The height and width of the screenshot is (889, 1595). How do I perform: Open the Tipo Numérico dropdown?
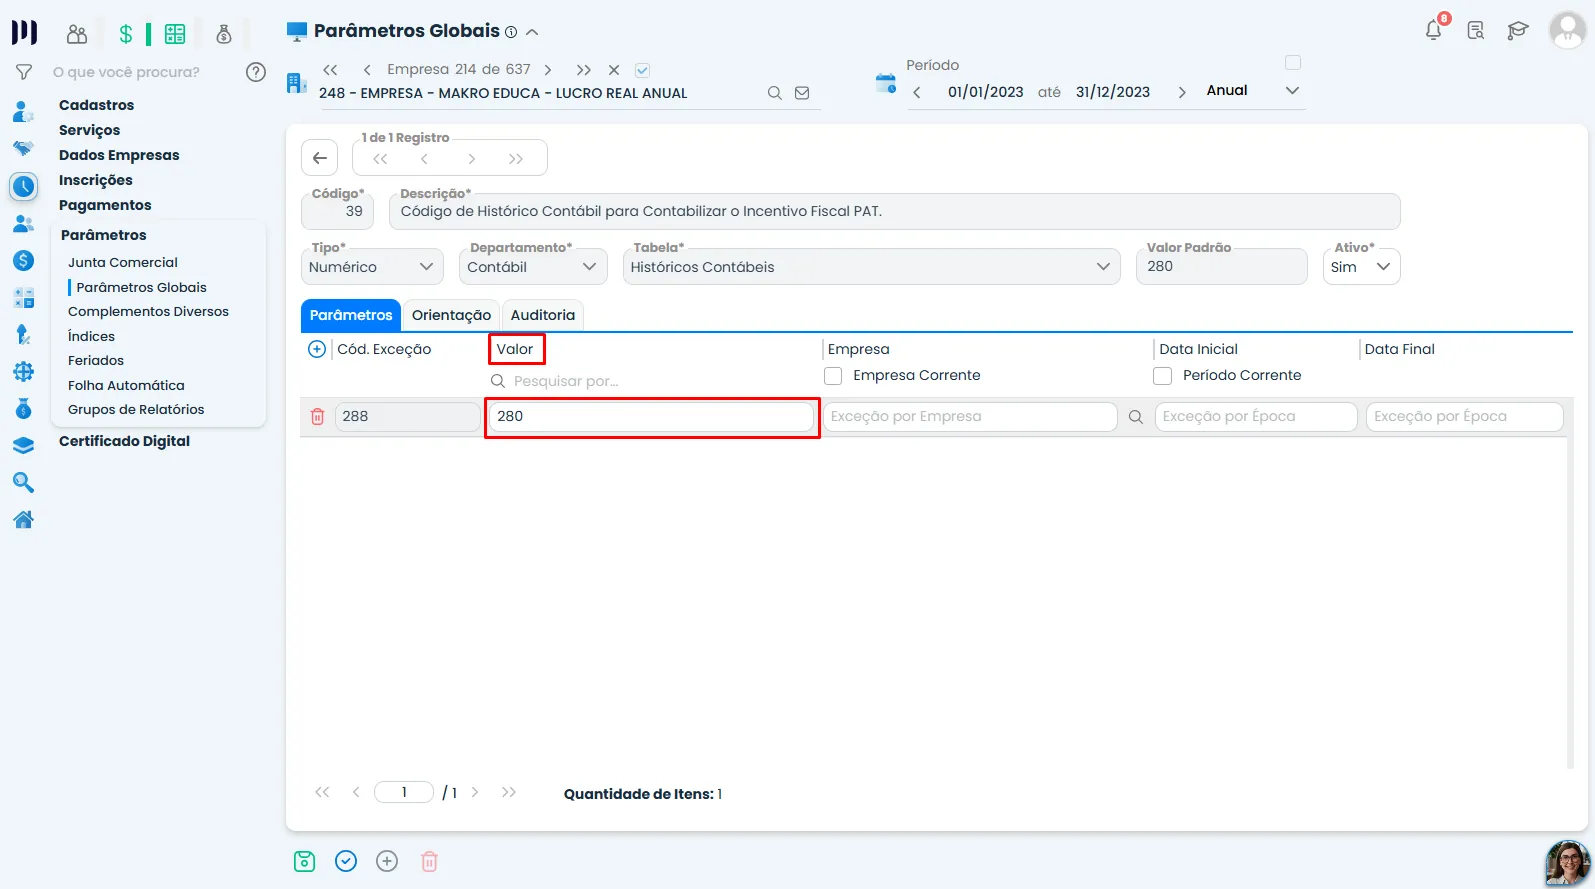(372, 267)
